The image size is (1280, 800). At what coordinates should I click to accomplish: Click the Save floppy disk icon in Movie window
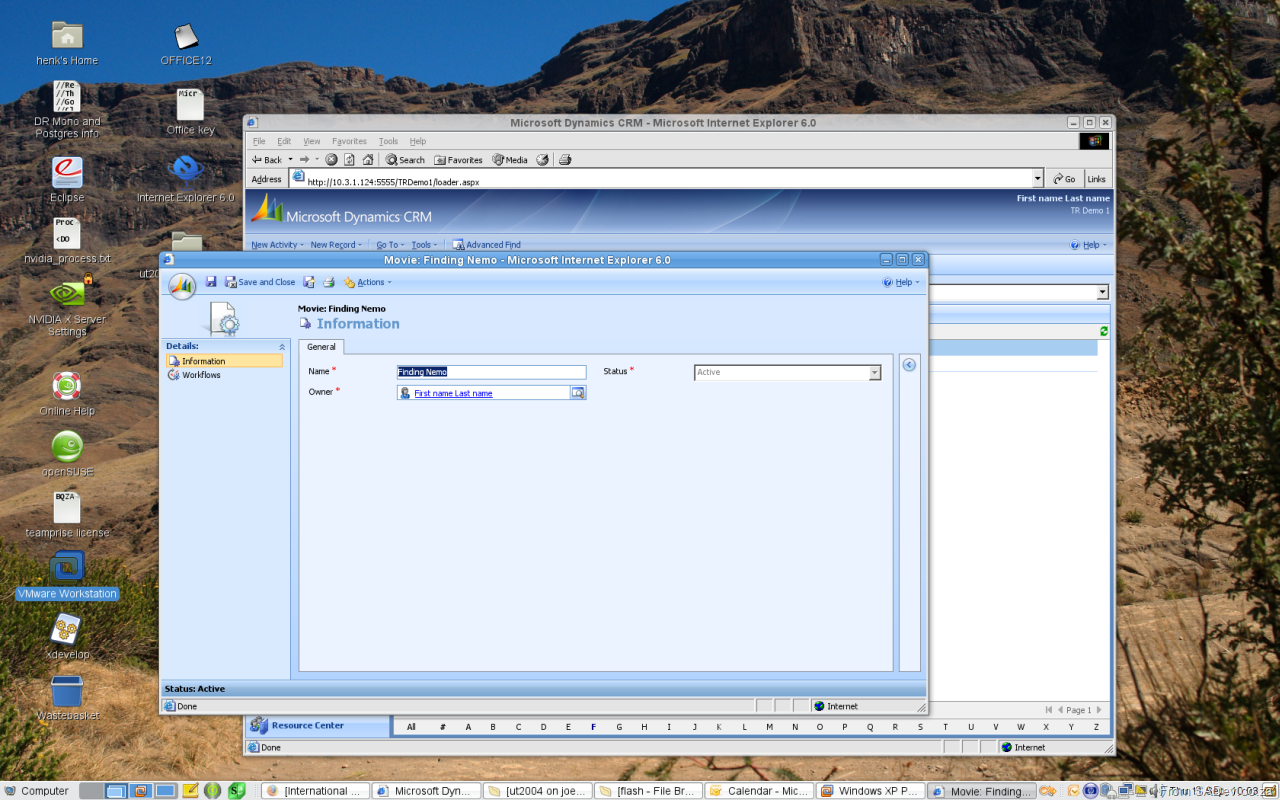pyautogui.click(x=211, y=282)
